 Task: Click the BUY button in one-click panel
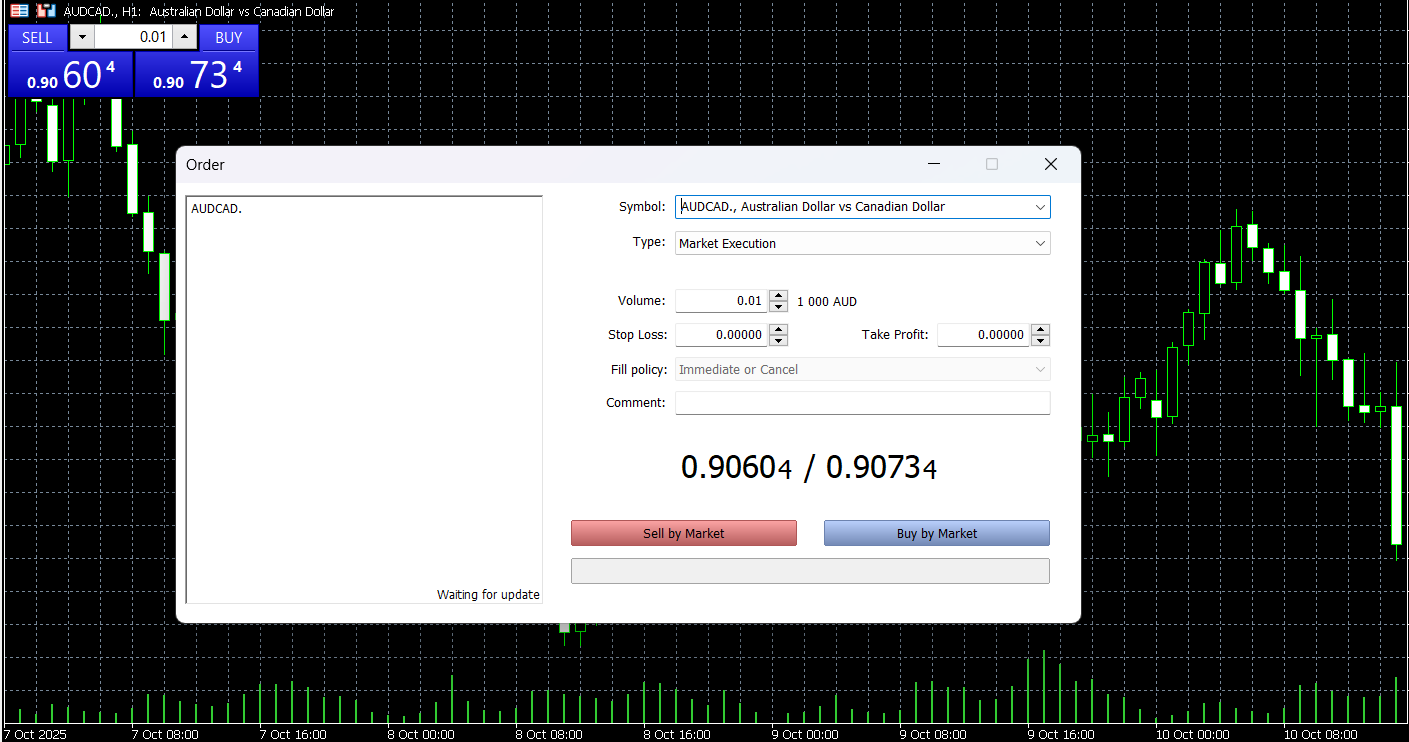click(229, 37)
